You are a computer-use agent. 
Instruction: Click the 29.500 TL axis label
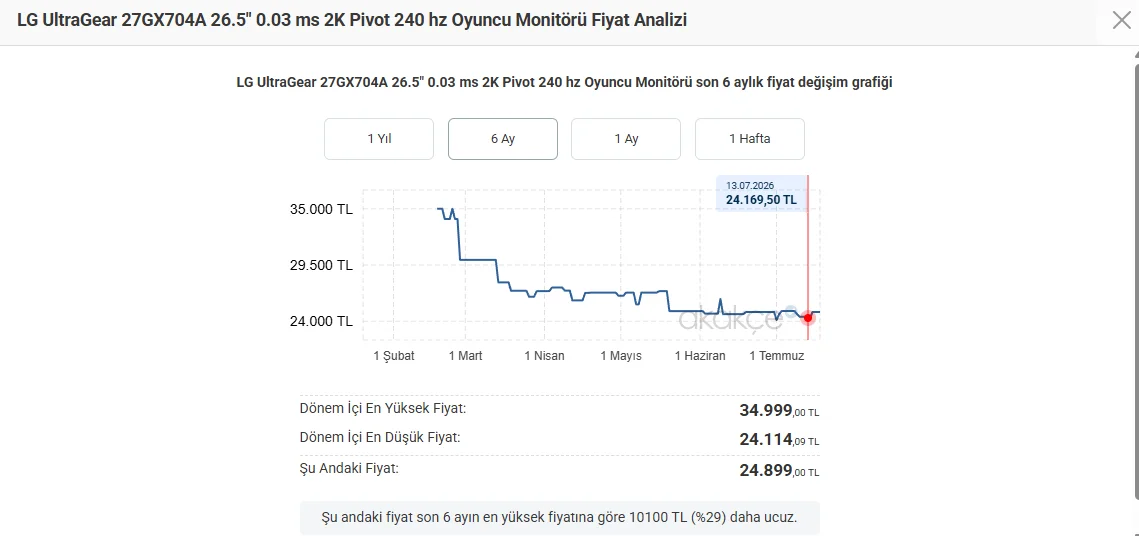click(321, 265)
